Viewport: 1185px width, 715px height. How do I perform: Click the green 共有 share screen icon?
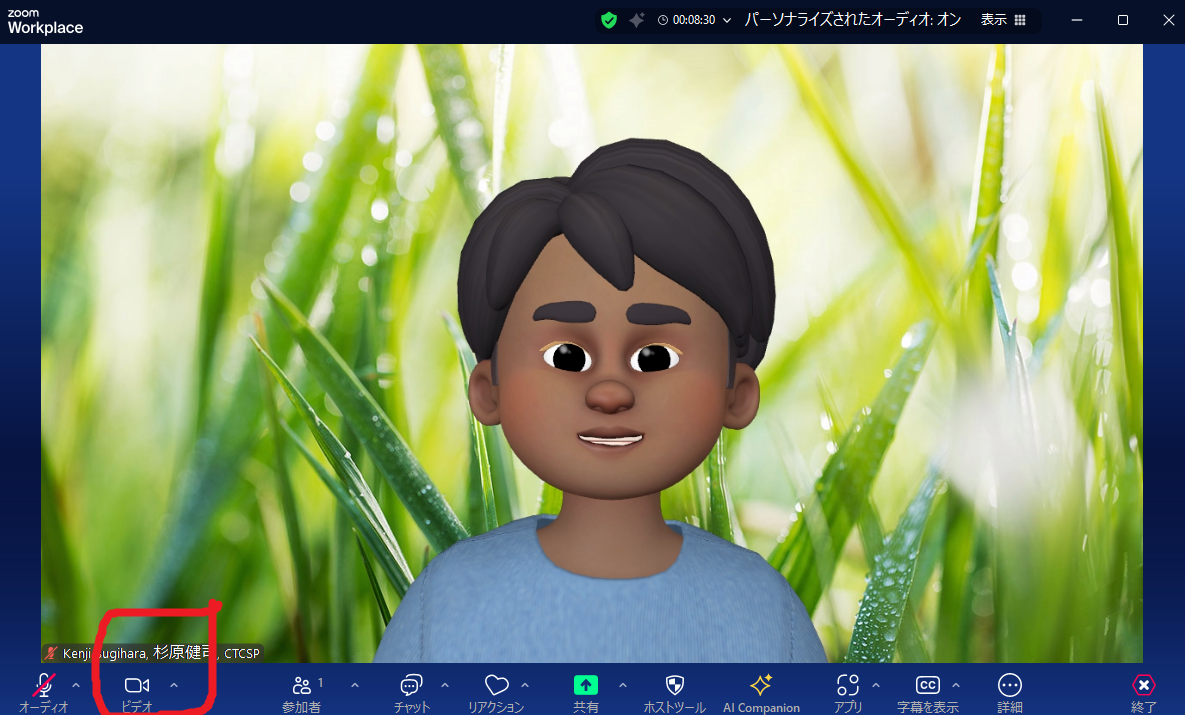[586, 686]
